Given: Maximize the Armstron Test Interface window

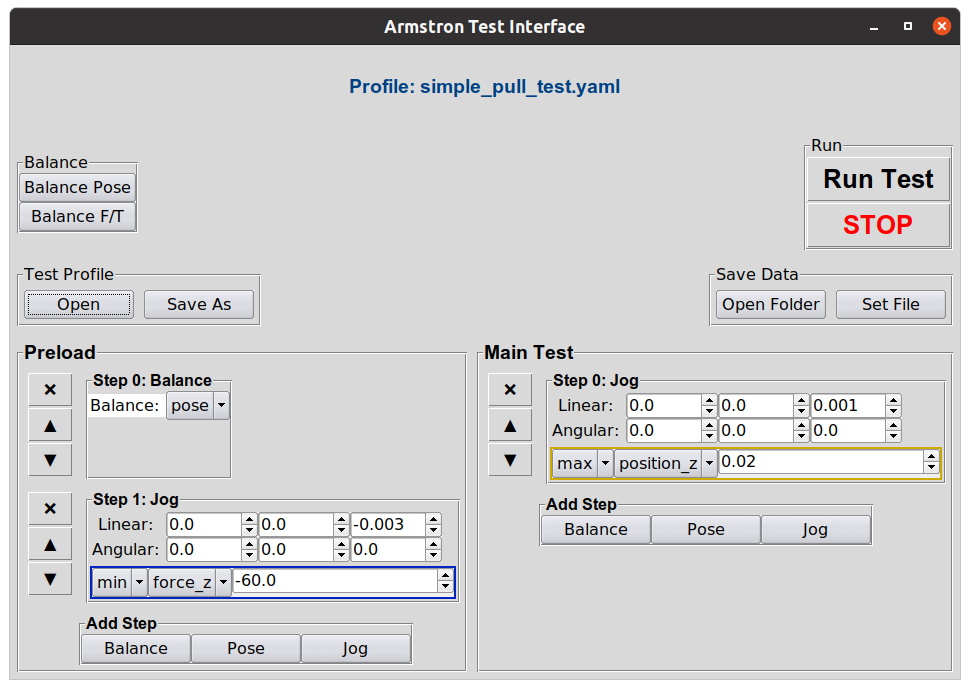Looking at the screenshot, I should 908,27.
